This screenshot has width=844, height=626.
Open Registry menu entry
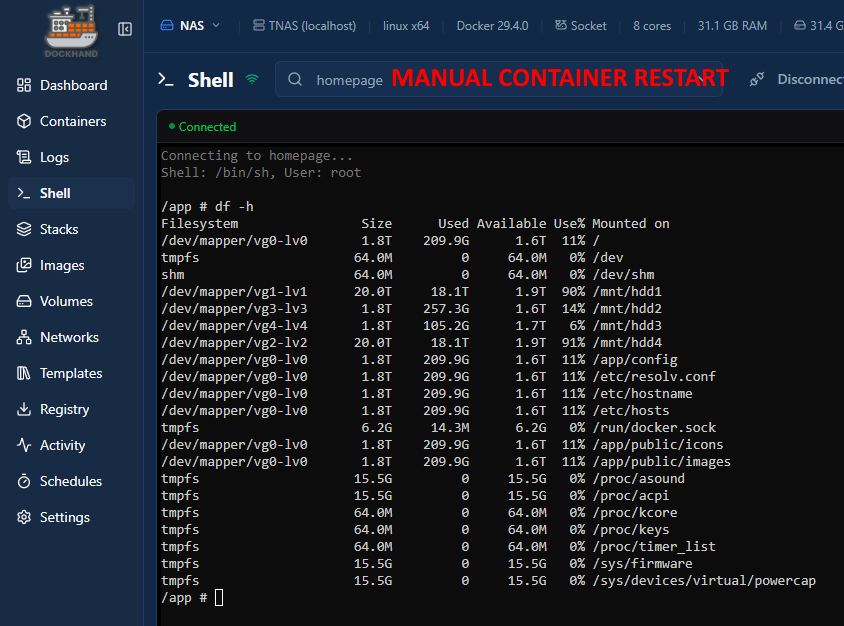[65, 409]
